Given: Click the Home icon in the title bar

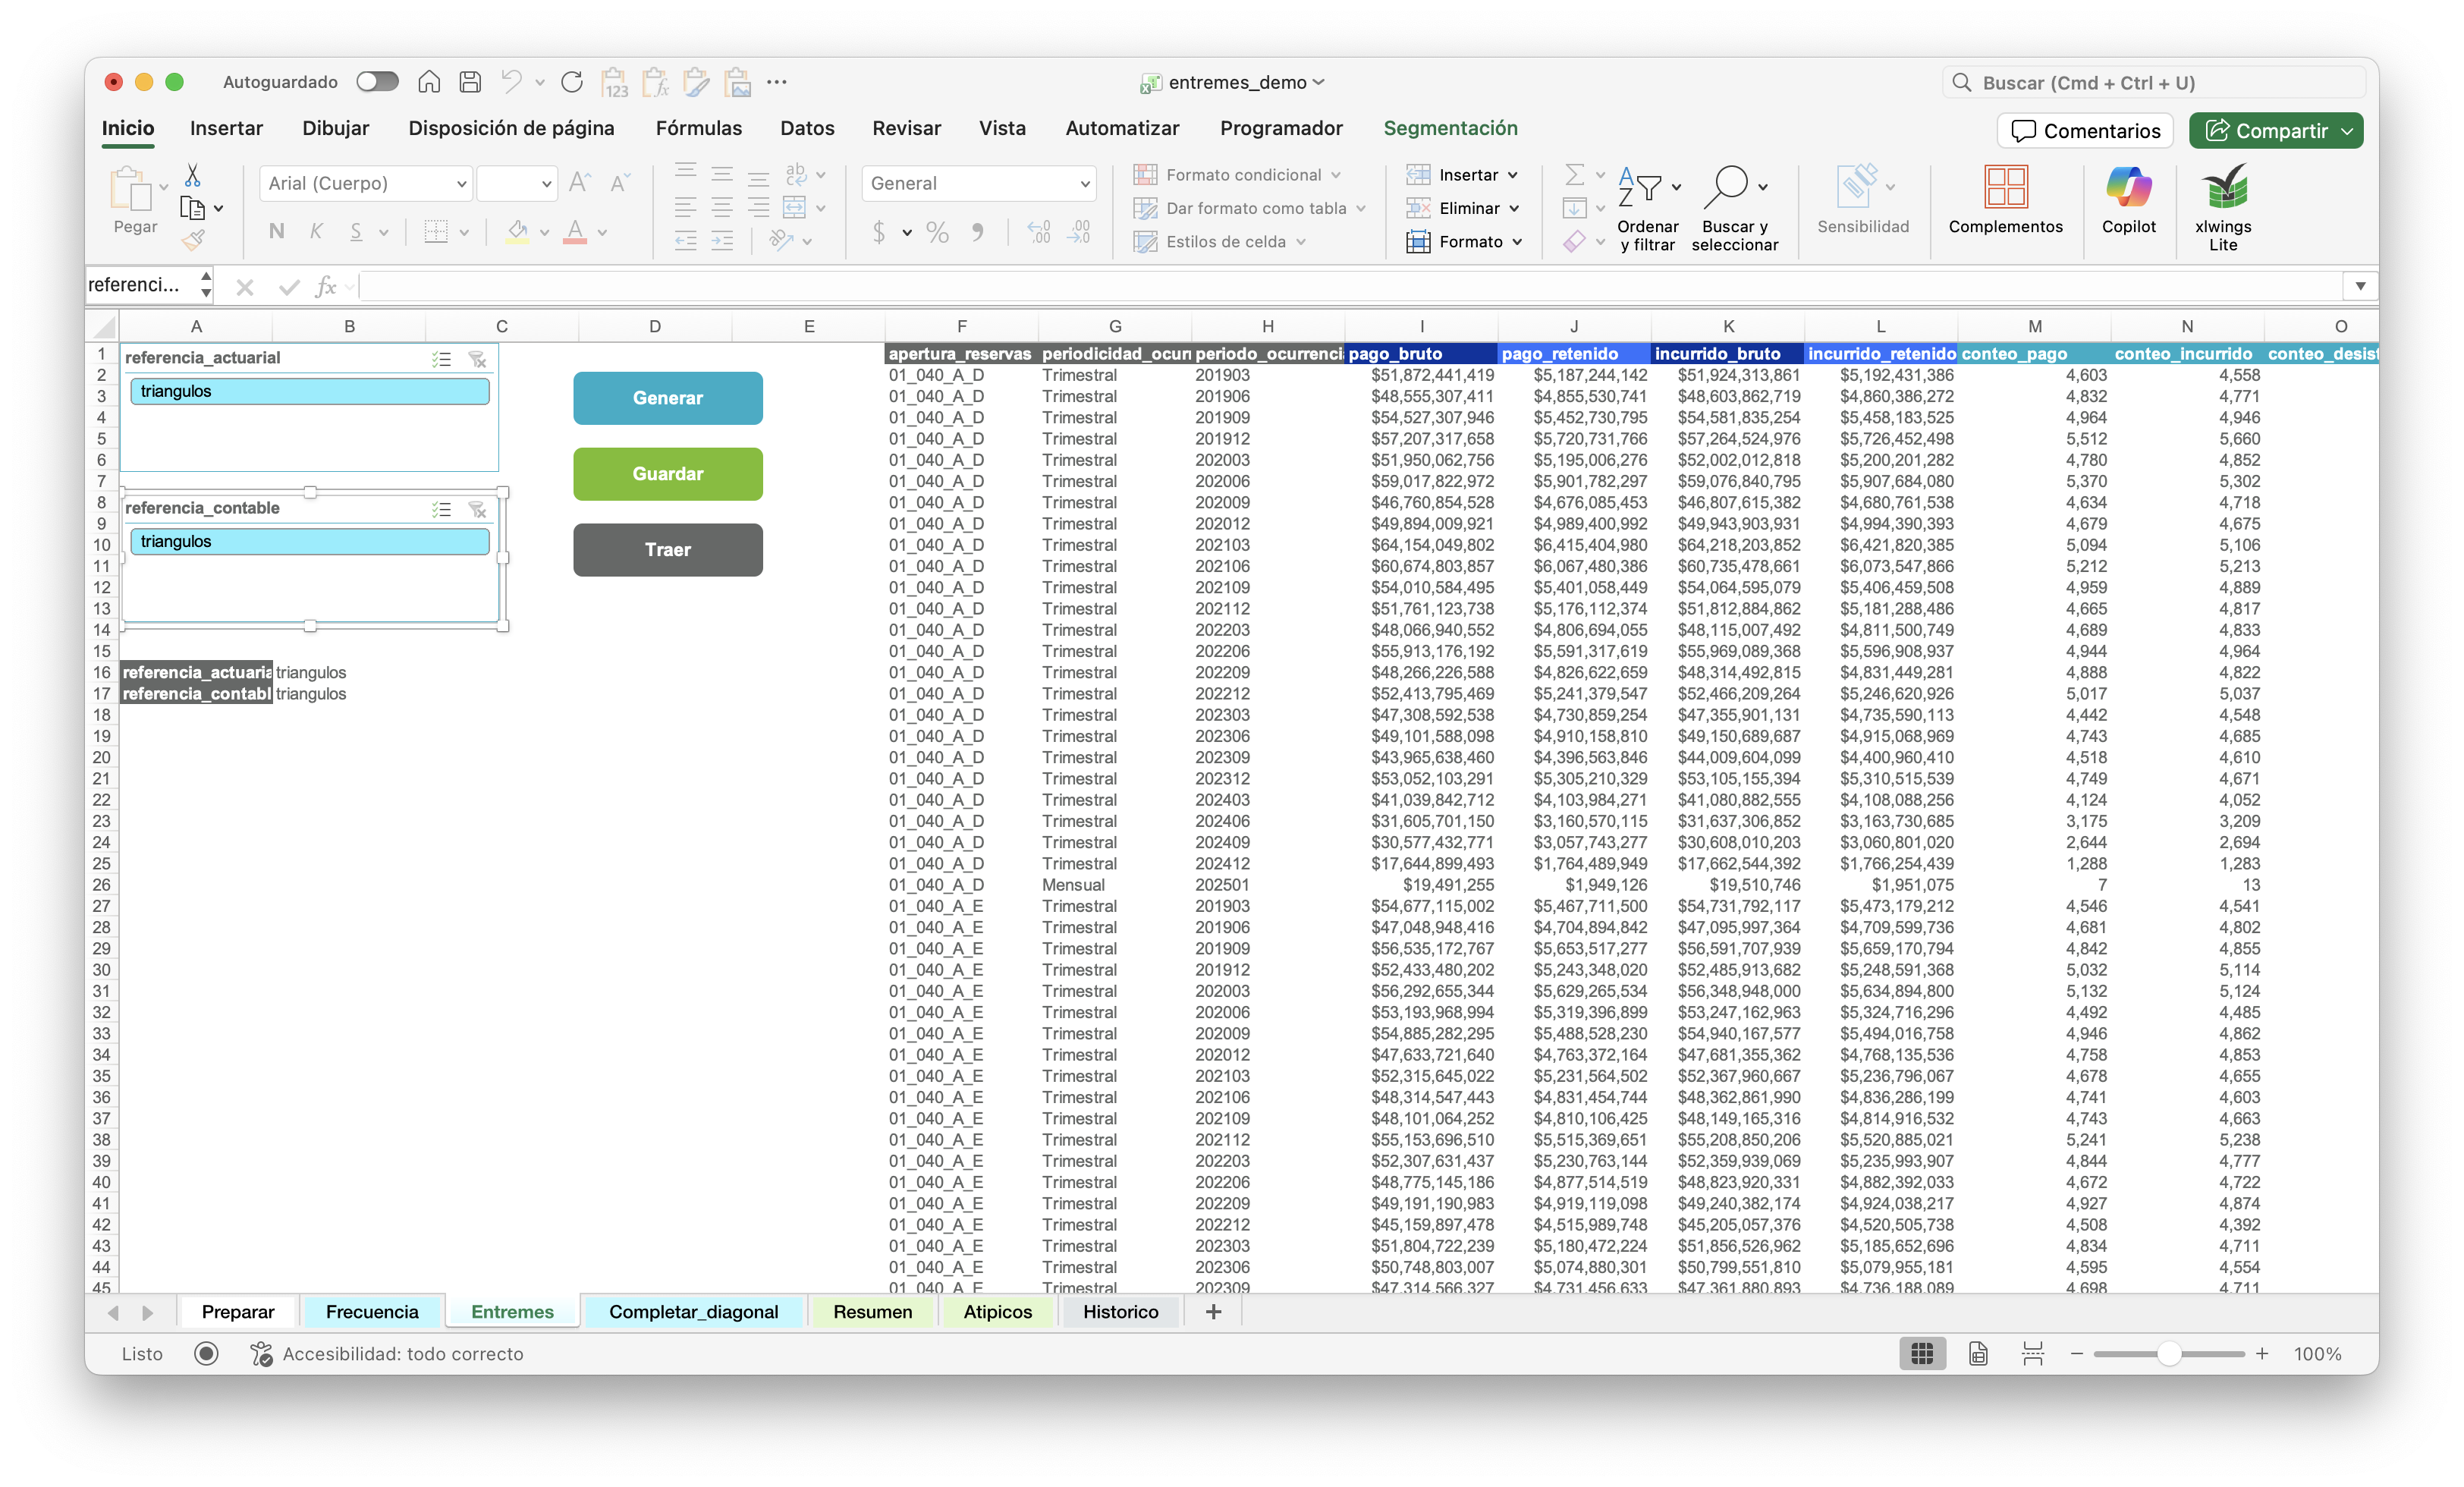Looking at the screenshot, I should (x=429, y=82).
